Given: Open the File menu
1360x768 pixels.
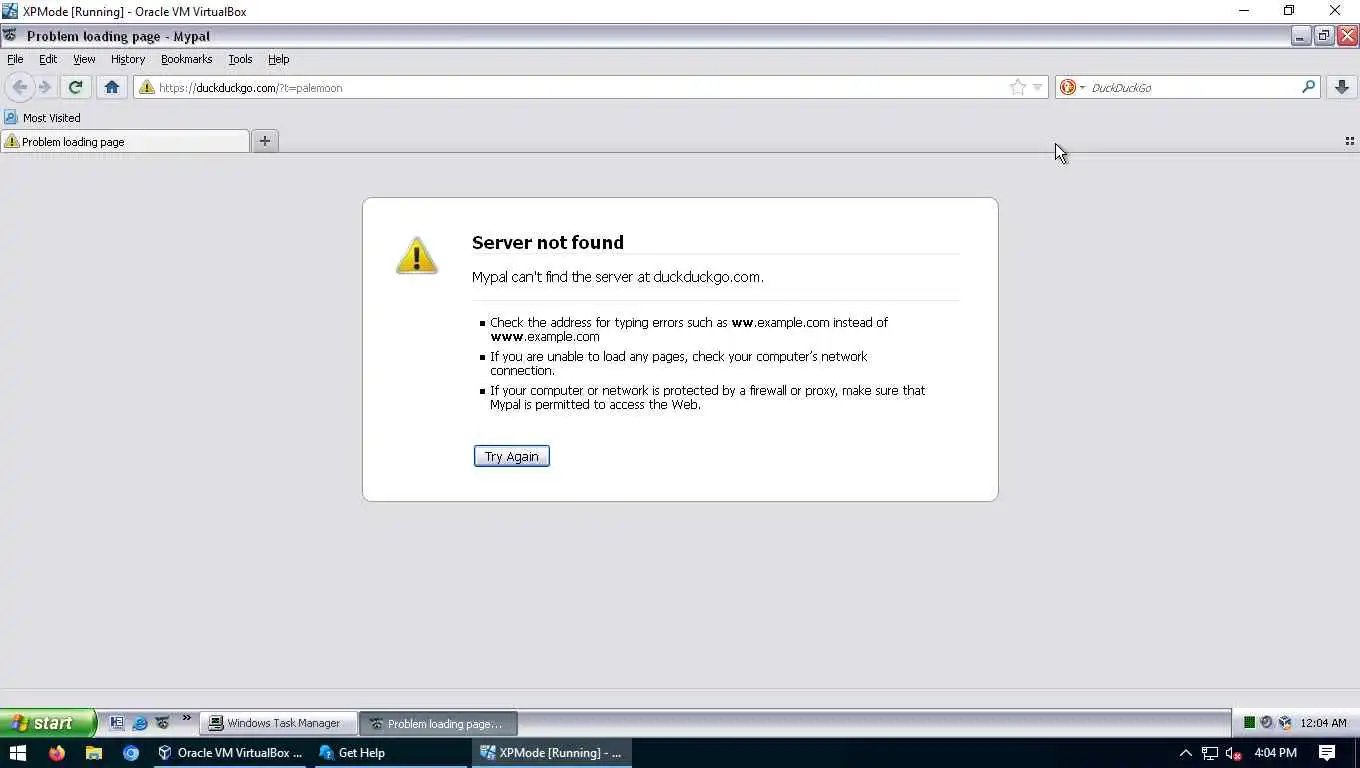Looking at the screenshot, I should pos(15,59).
